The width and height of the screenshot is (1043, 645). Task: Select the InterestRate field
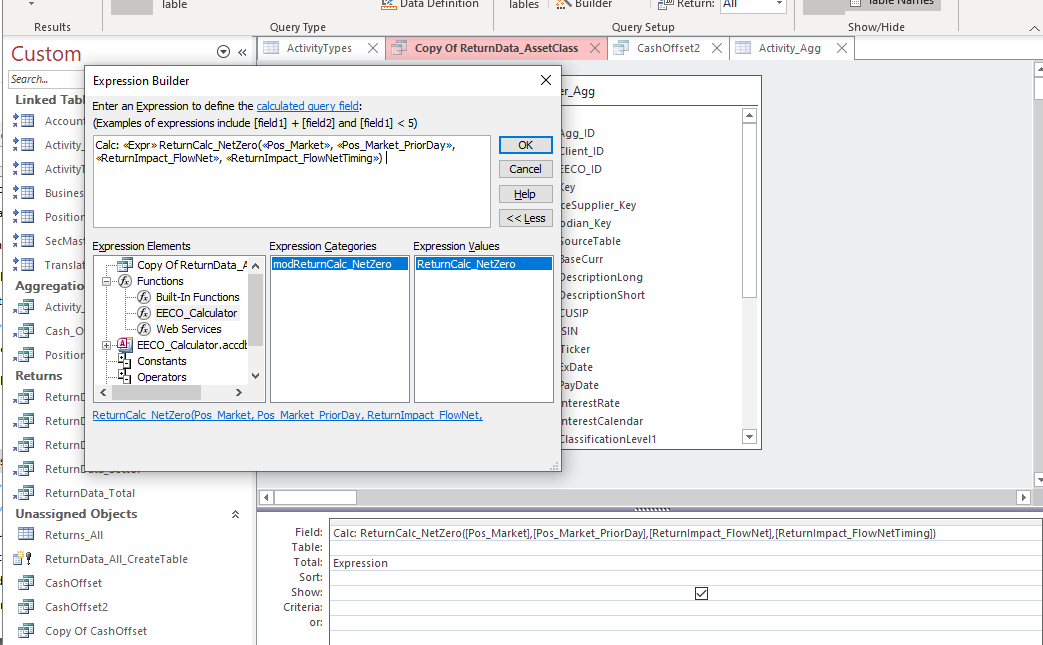[590, 403]
